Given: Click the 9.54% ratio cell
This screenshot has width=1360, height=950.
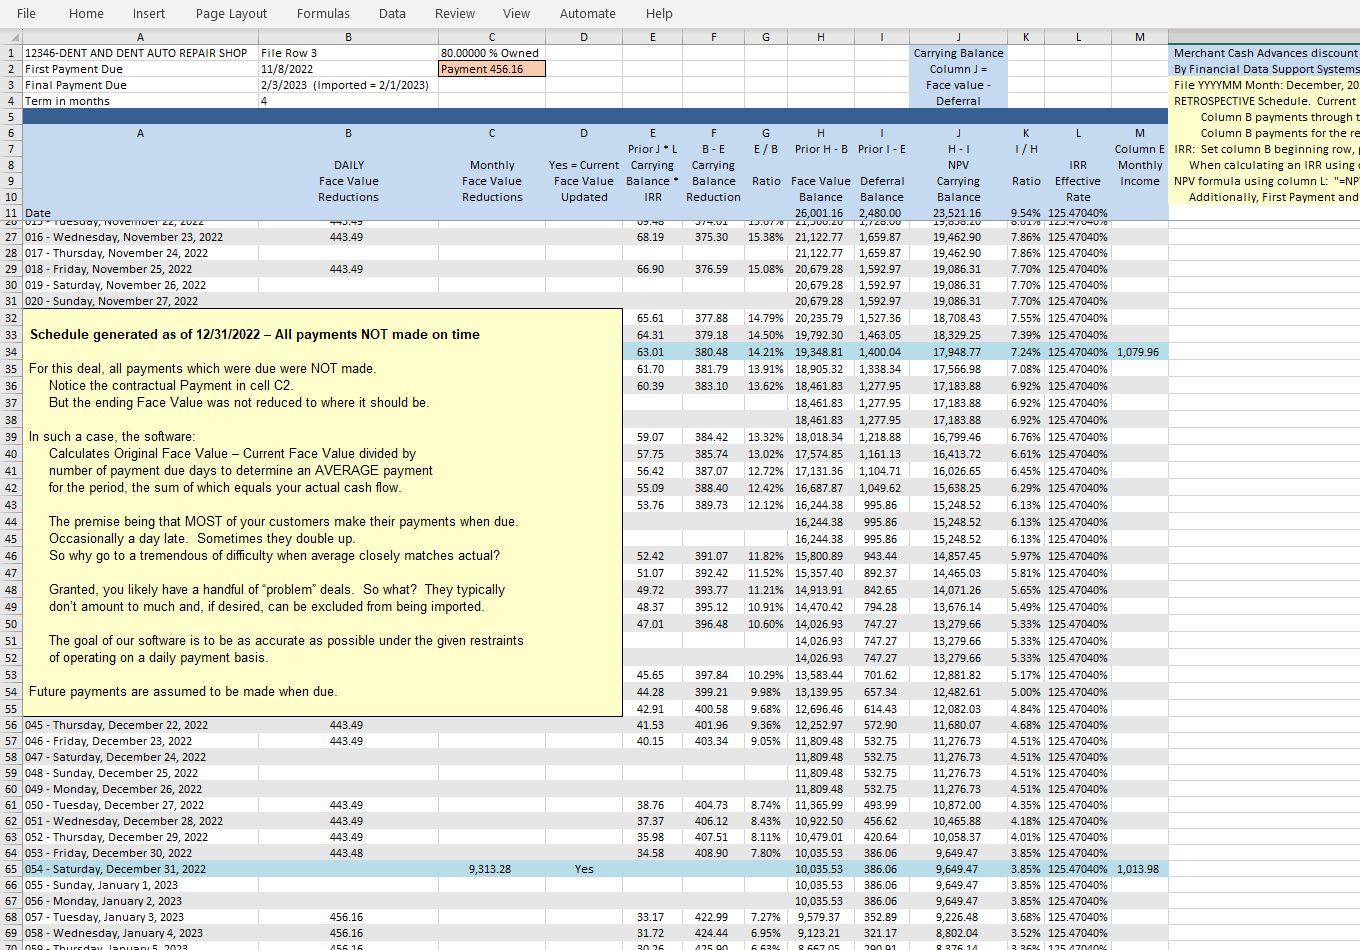Looking at the screenshot, I should tap(1026, 213).
